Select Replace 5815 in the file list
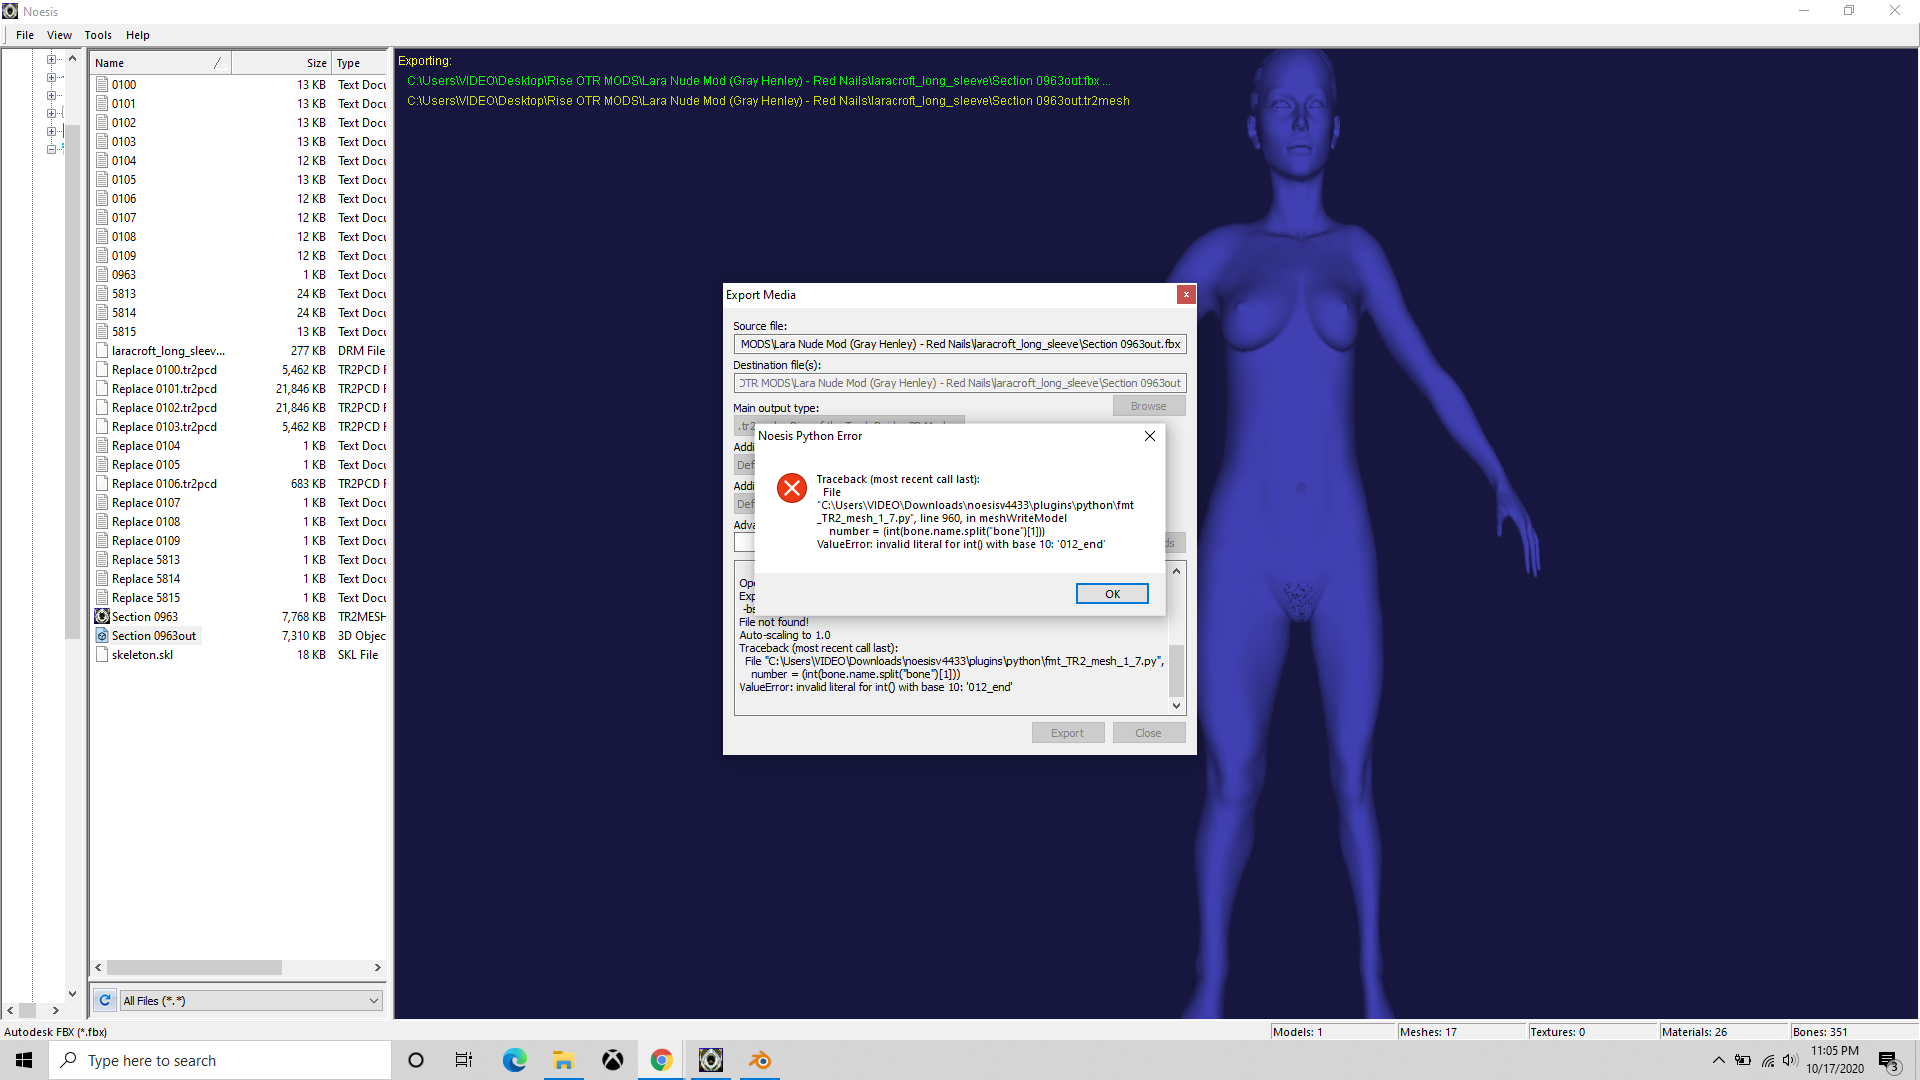The image size is (1920, 1080). coord(146,598)
